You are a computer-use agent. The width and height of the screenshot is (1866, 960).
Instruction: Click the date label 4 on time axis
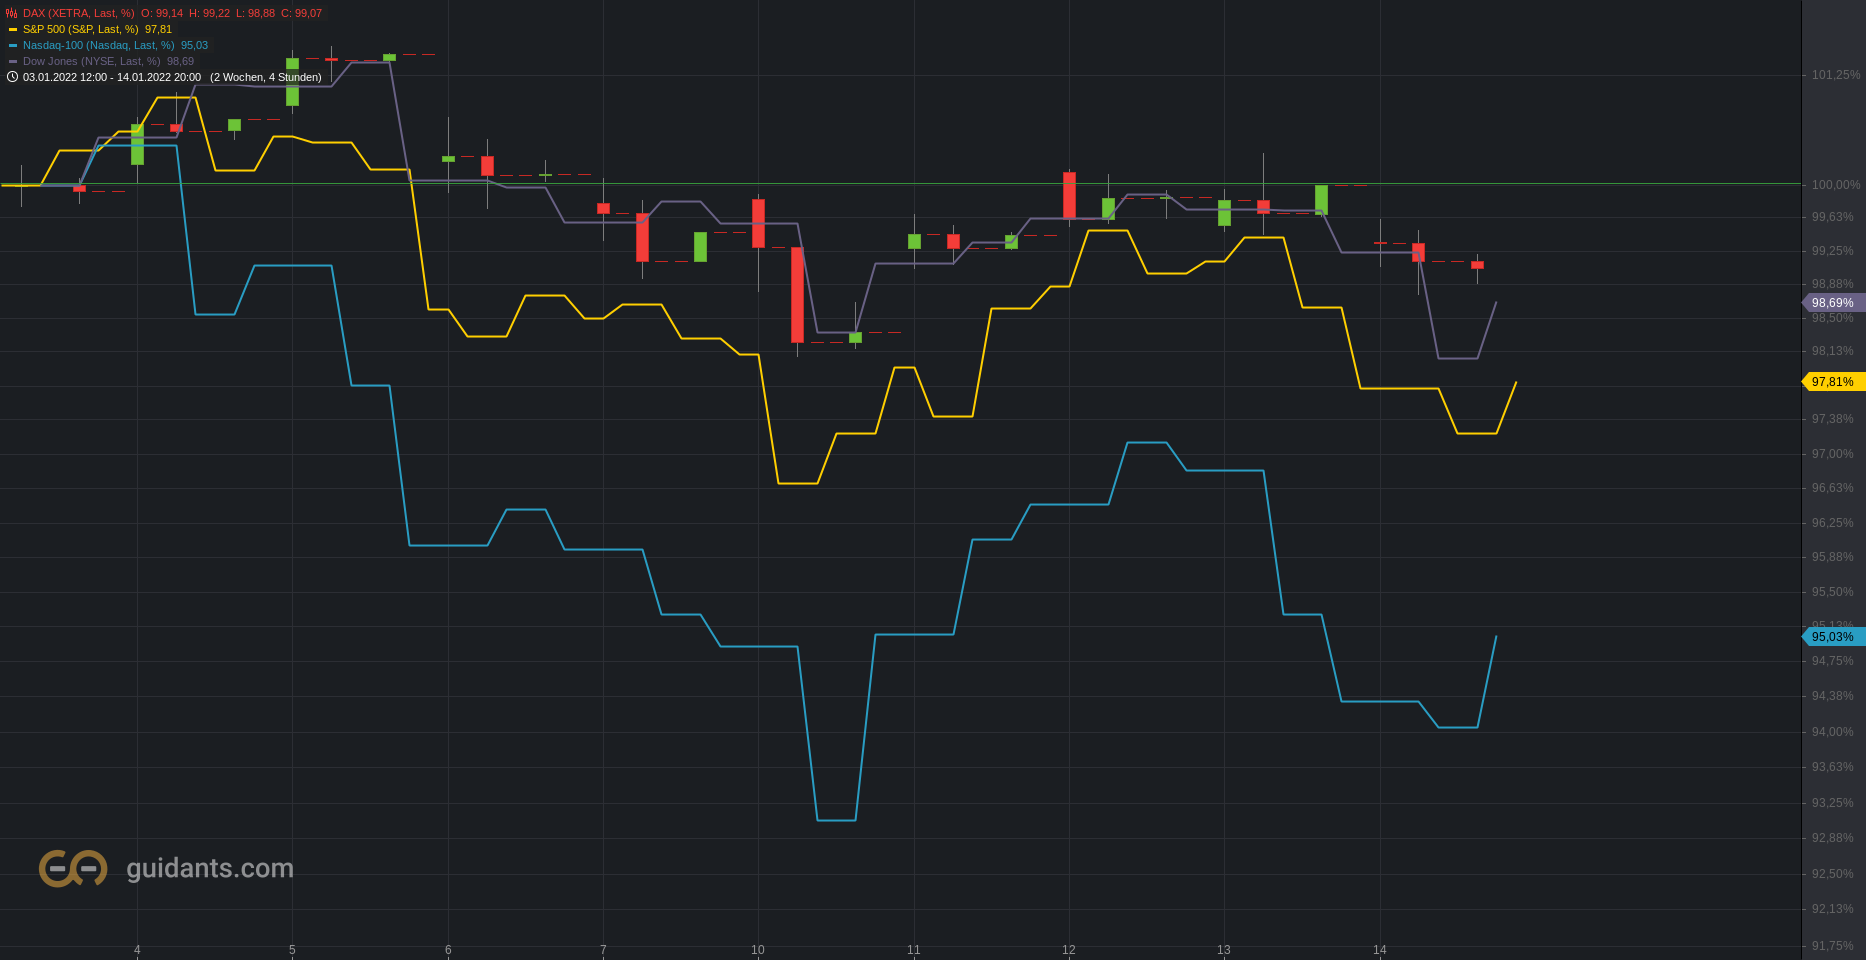pyautogui.click(x=137, y=950)
